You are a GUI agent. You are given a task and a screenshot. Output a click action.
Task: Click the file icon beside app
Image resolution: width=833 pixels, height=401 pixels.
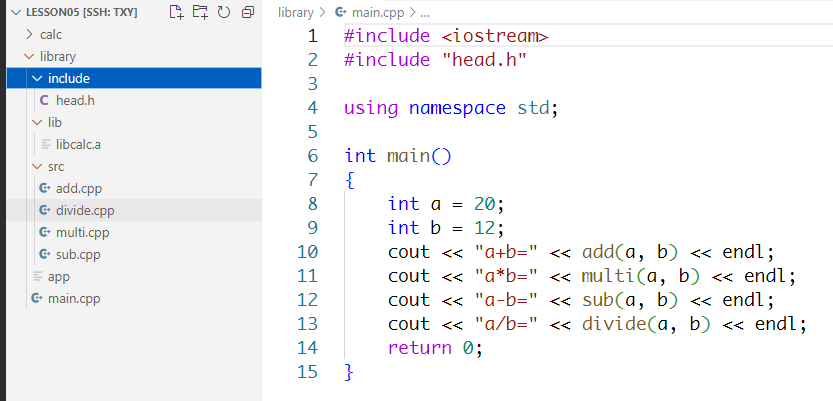(37, 276)
